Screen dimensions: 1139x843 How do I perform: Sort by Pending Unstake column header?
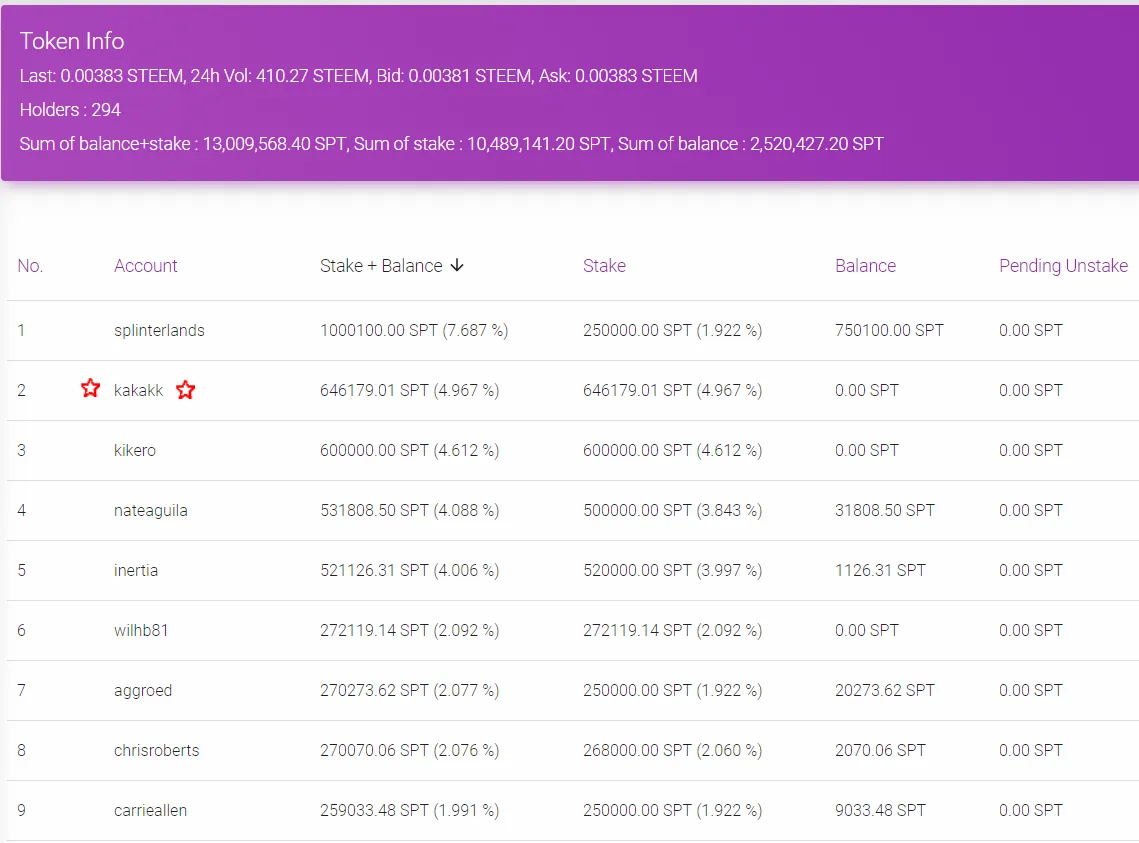(1063, 266)
